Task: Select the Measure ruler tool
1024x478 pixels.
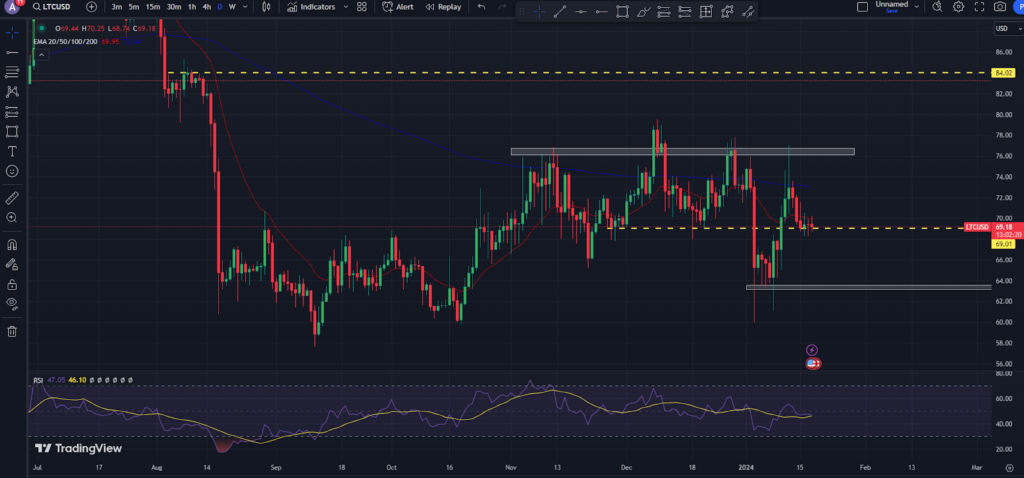Action: point(12,198)
